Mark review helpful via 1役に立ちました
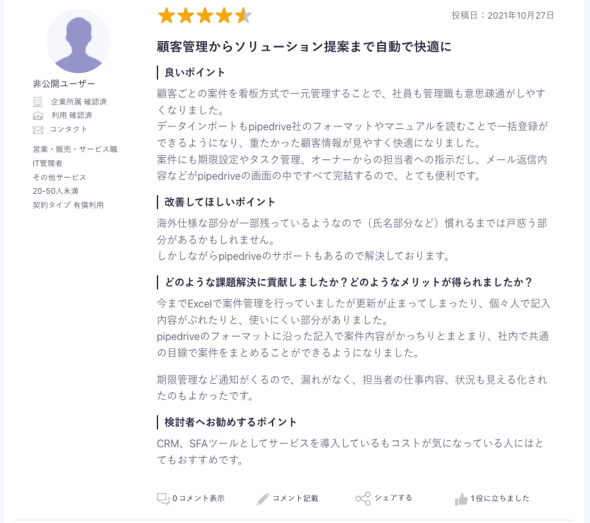Screen dimensions: 590x523 click(x=500, y=499)
